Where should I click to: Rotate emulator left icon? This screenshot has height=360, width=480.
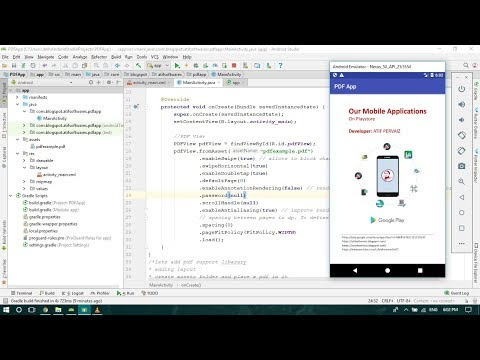[462, 135]
